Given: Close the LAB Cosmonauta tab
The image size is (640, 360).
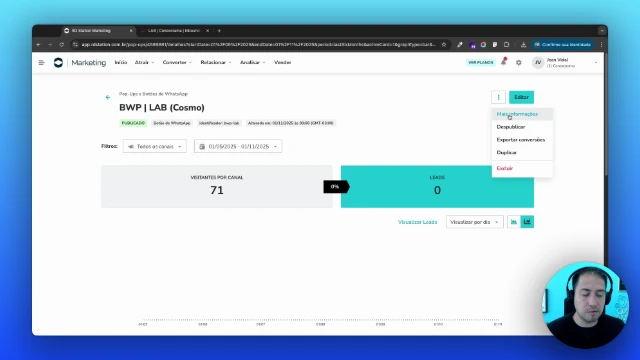Looking at the screenshot, I should 207,31.
